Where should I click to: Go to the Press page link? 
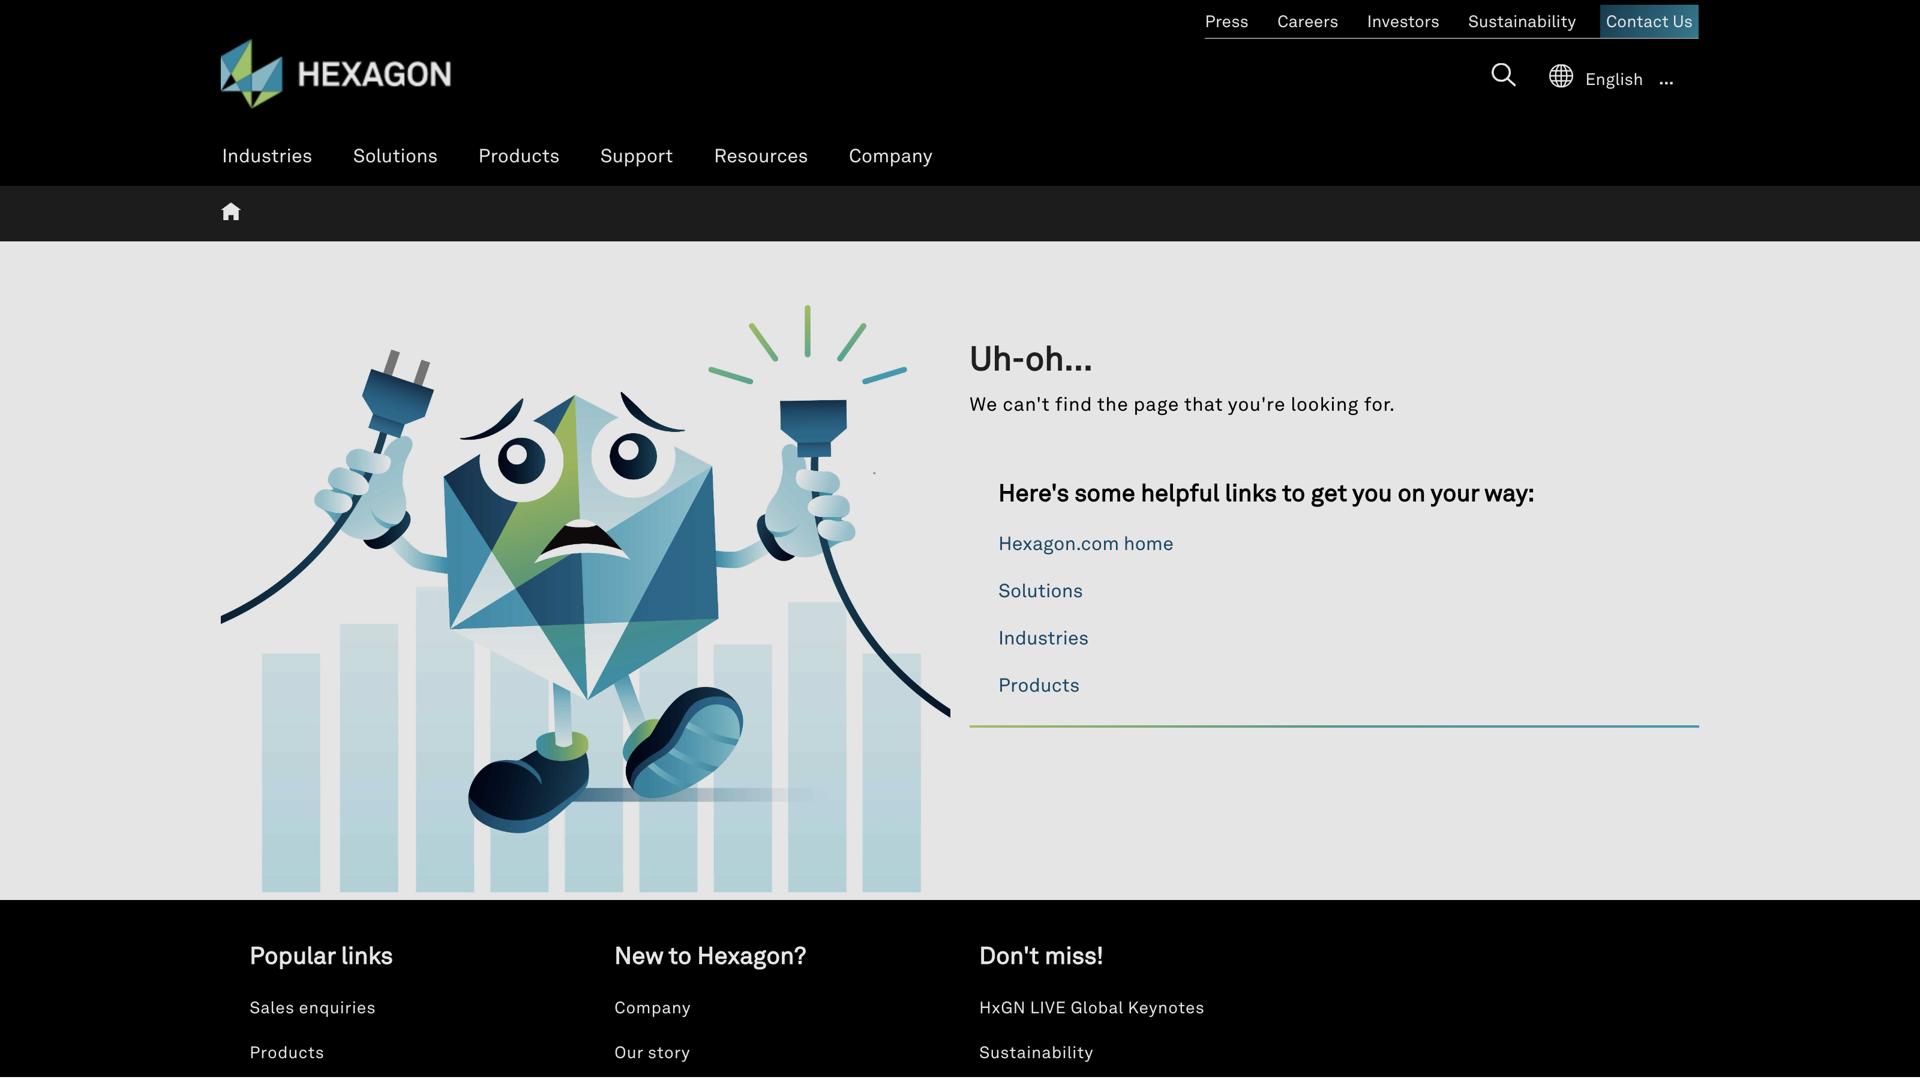pyautogui.click(x=1226, y=22)
